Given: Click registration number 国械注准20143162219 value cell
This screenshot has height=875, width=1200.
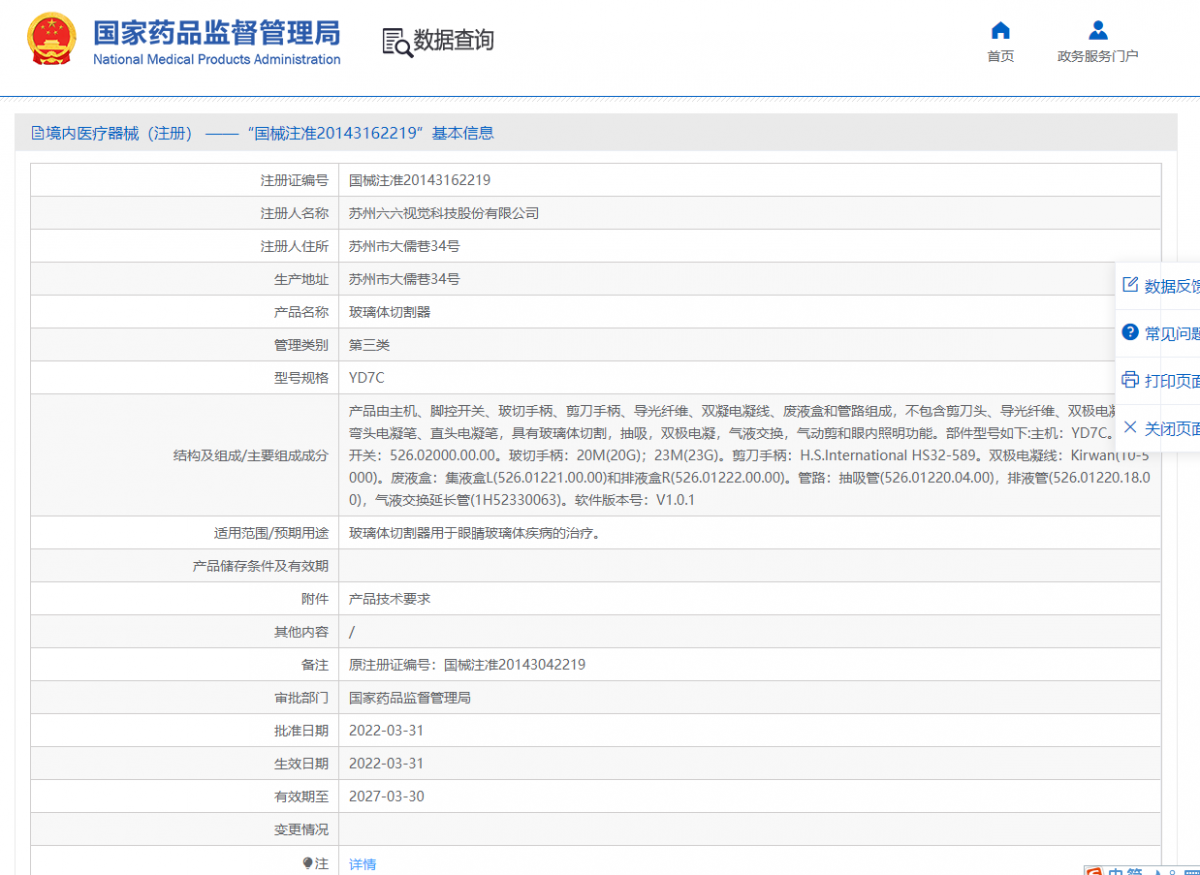Looking at the screenshot, I should click(420, 181).
